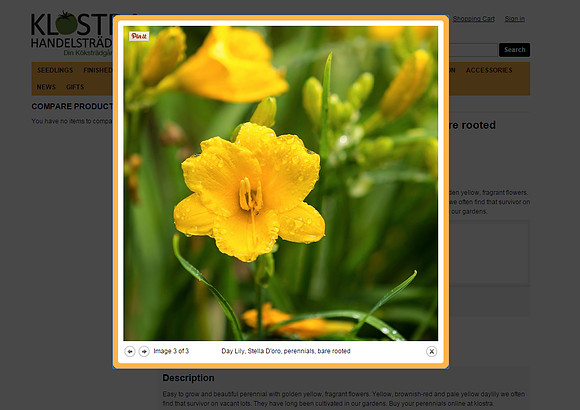Click the Pin it button on image
The height and width of the screenshot is (410, 580).
coord(139,36)
